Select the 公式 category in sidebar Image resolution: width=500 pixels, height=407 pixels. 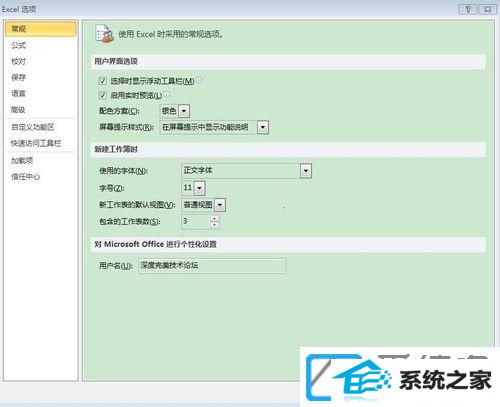click(x=19, y=45)
